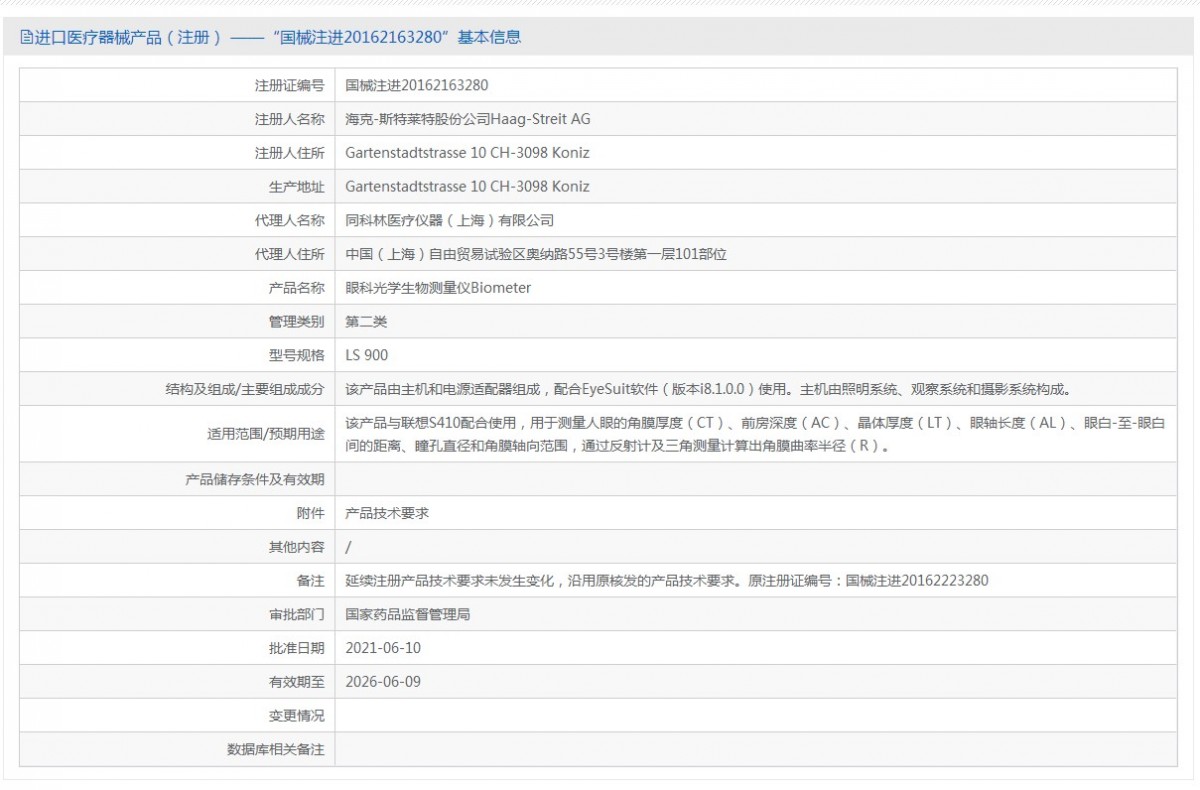Image resolution: width=1200 pixels, height=790 pixels.
Task: Click the 变更情况 label
Action: click(297, 715)
